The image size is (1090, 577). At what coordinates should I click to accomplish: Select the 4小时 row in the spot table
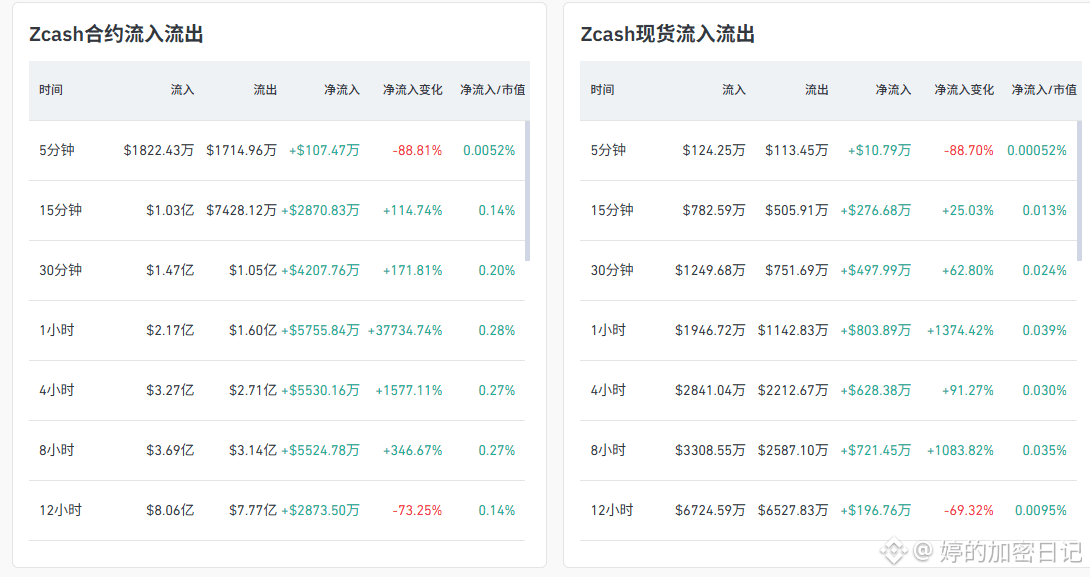829,390
